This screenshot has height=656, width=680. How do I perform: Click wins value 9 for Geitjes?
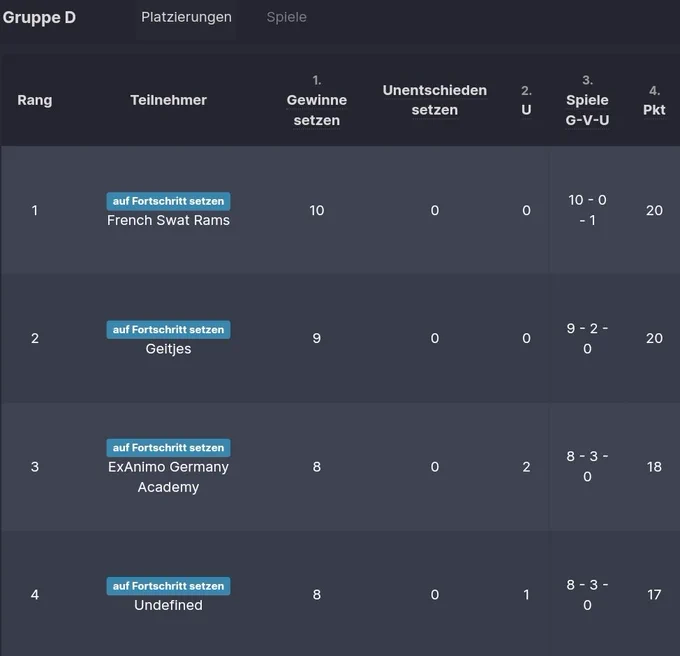317,338
